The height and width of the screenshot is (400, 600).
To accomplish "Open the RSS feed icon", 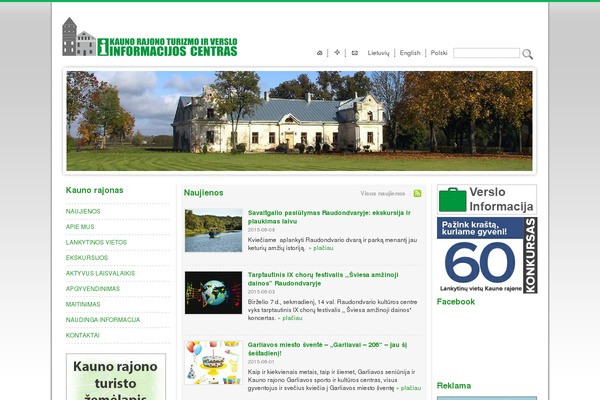I will pyautogui.click(x=417, y=193).
